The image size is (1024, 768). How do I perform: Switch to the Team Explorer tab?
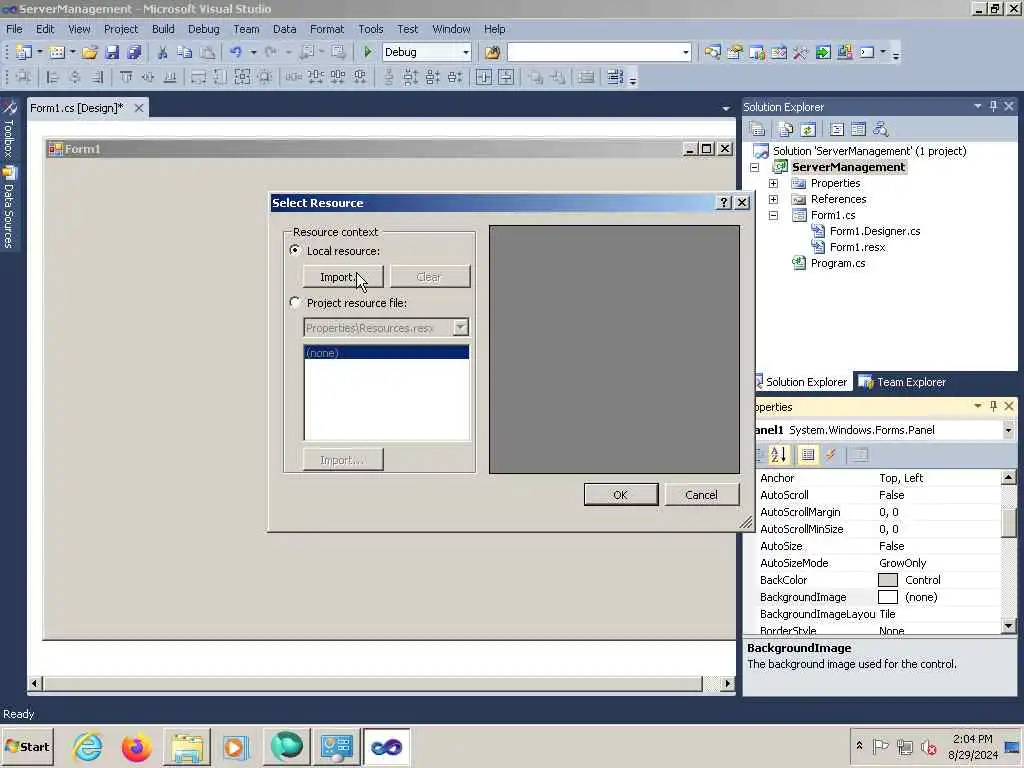[902, 382]
